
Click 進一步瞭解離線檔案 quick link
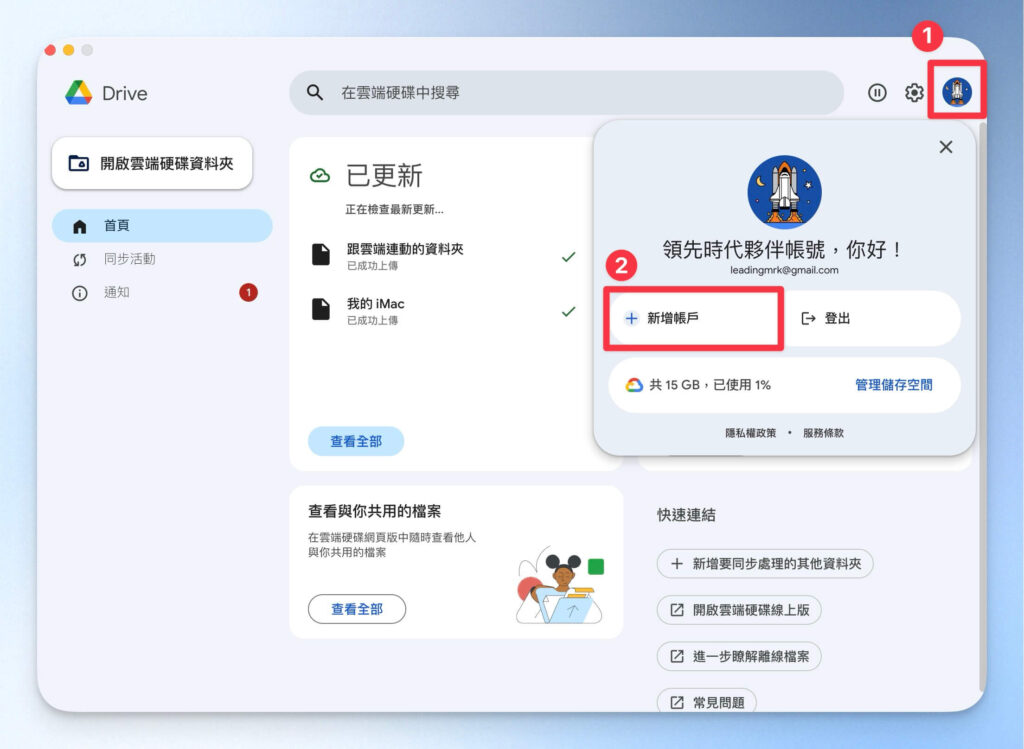739,656
